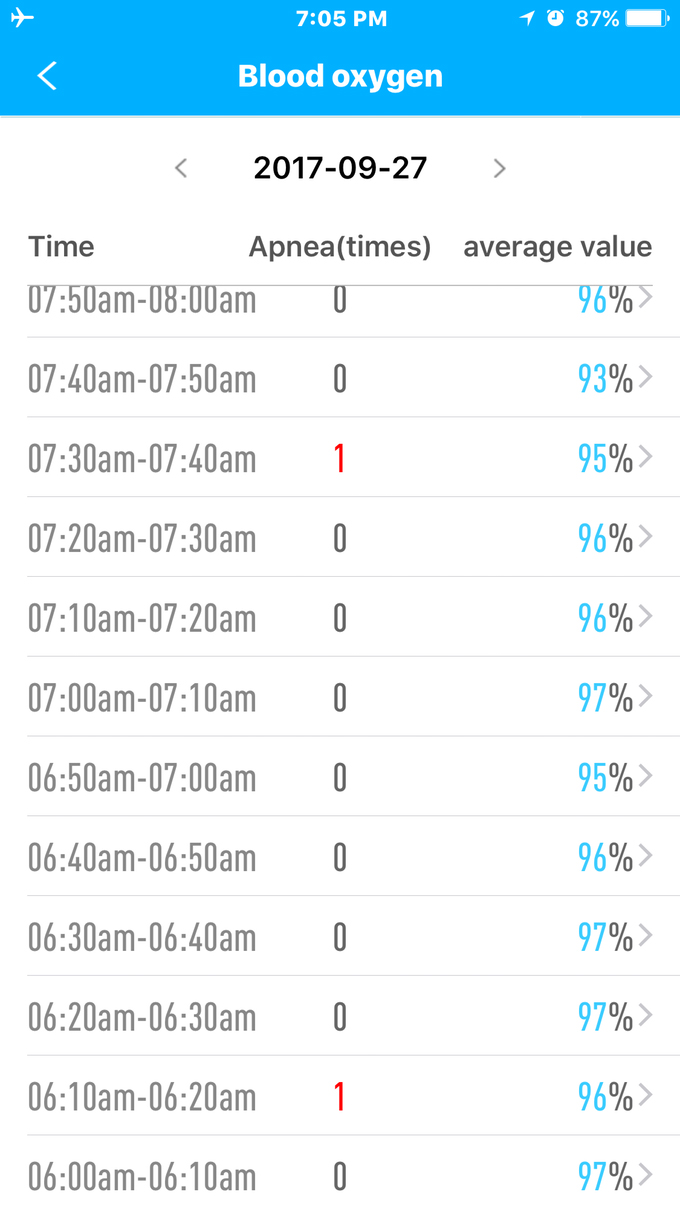
Task: Select the 2017-09-27 date label
Action: 340,168
